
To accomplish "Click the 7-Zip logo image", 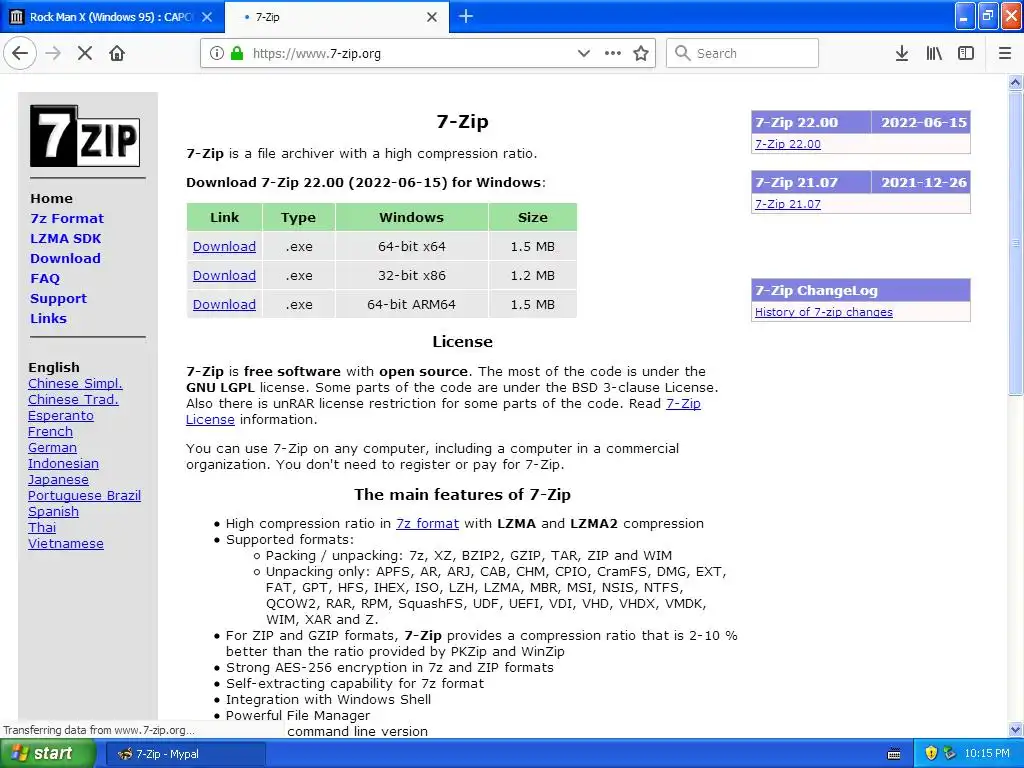I will coord(85,136).
